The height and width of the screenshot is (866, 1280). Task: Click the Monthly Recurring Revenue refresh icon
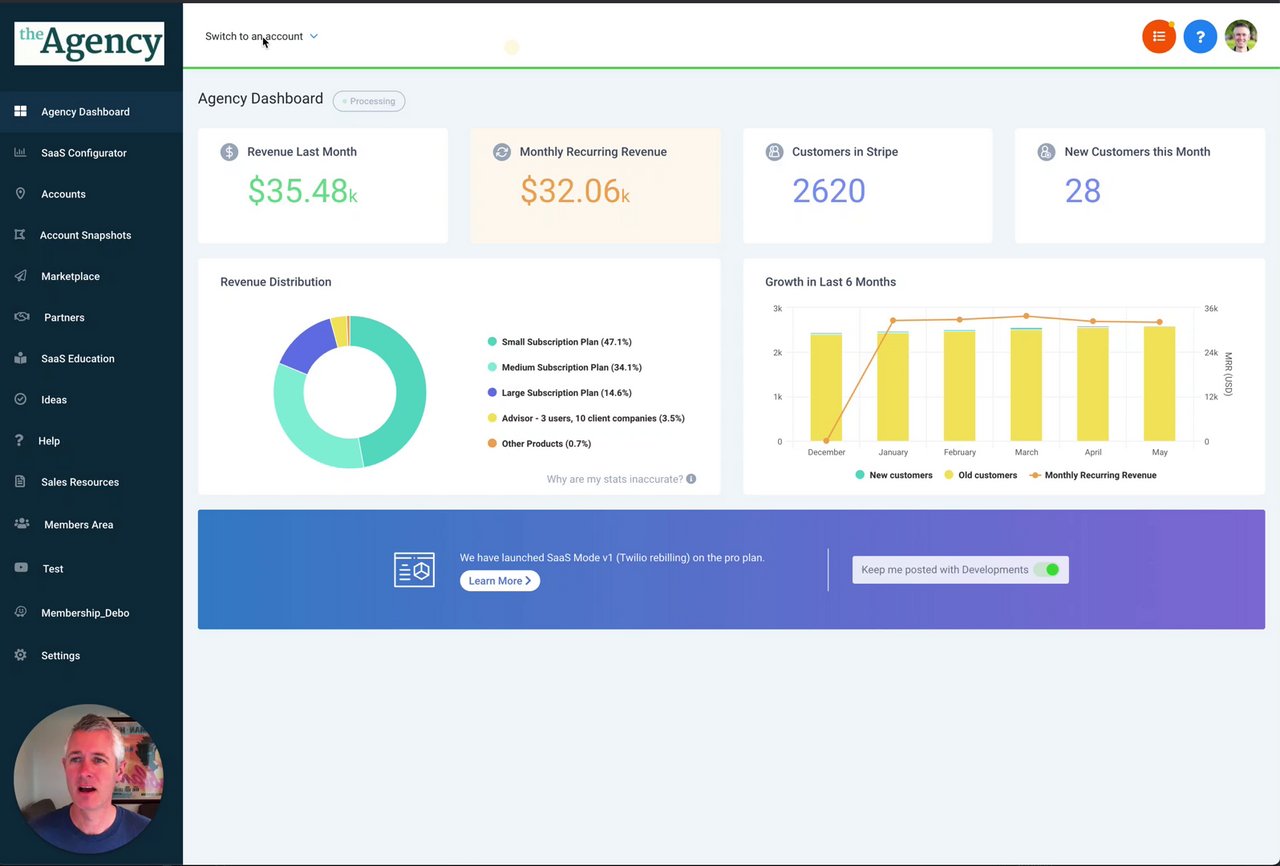pyautogui.click(x=502, y=152)
